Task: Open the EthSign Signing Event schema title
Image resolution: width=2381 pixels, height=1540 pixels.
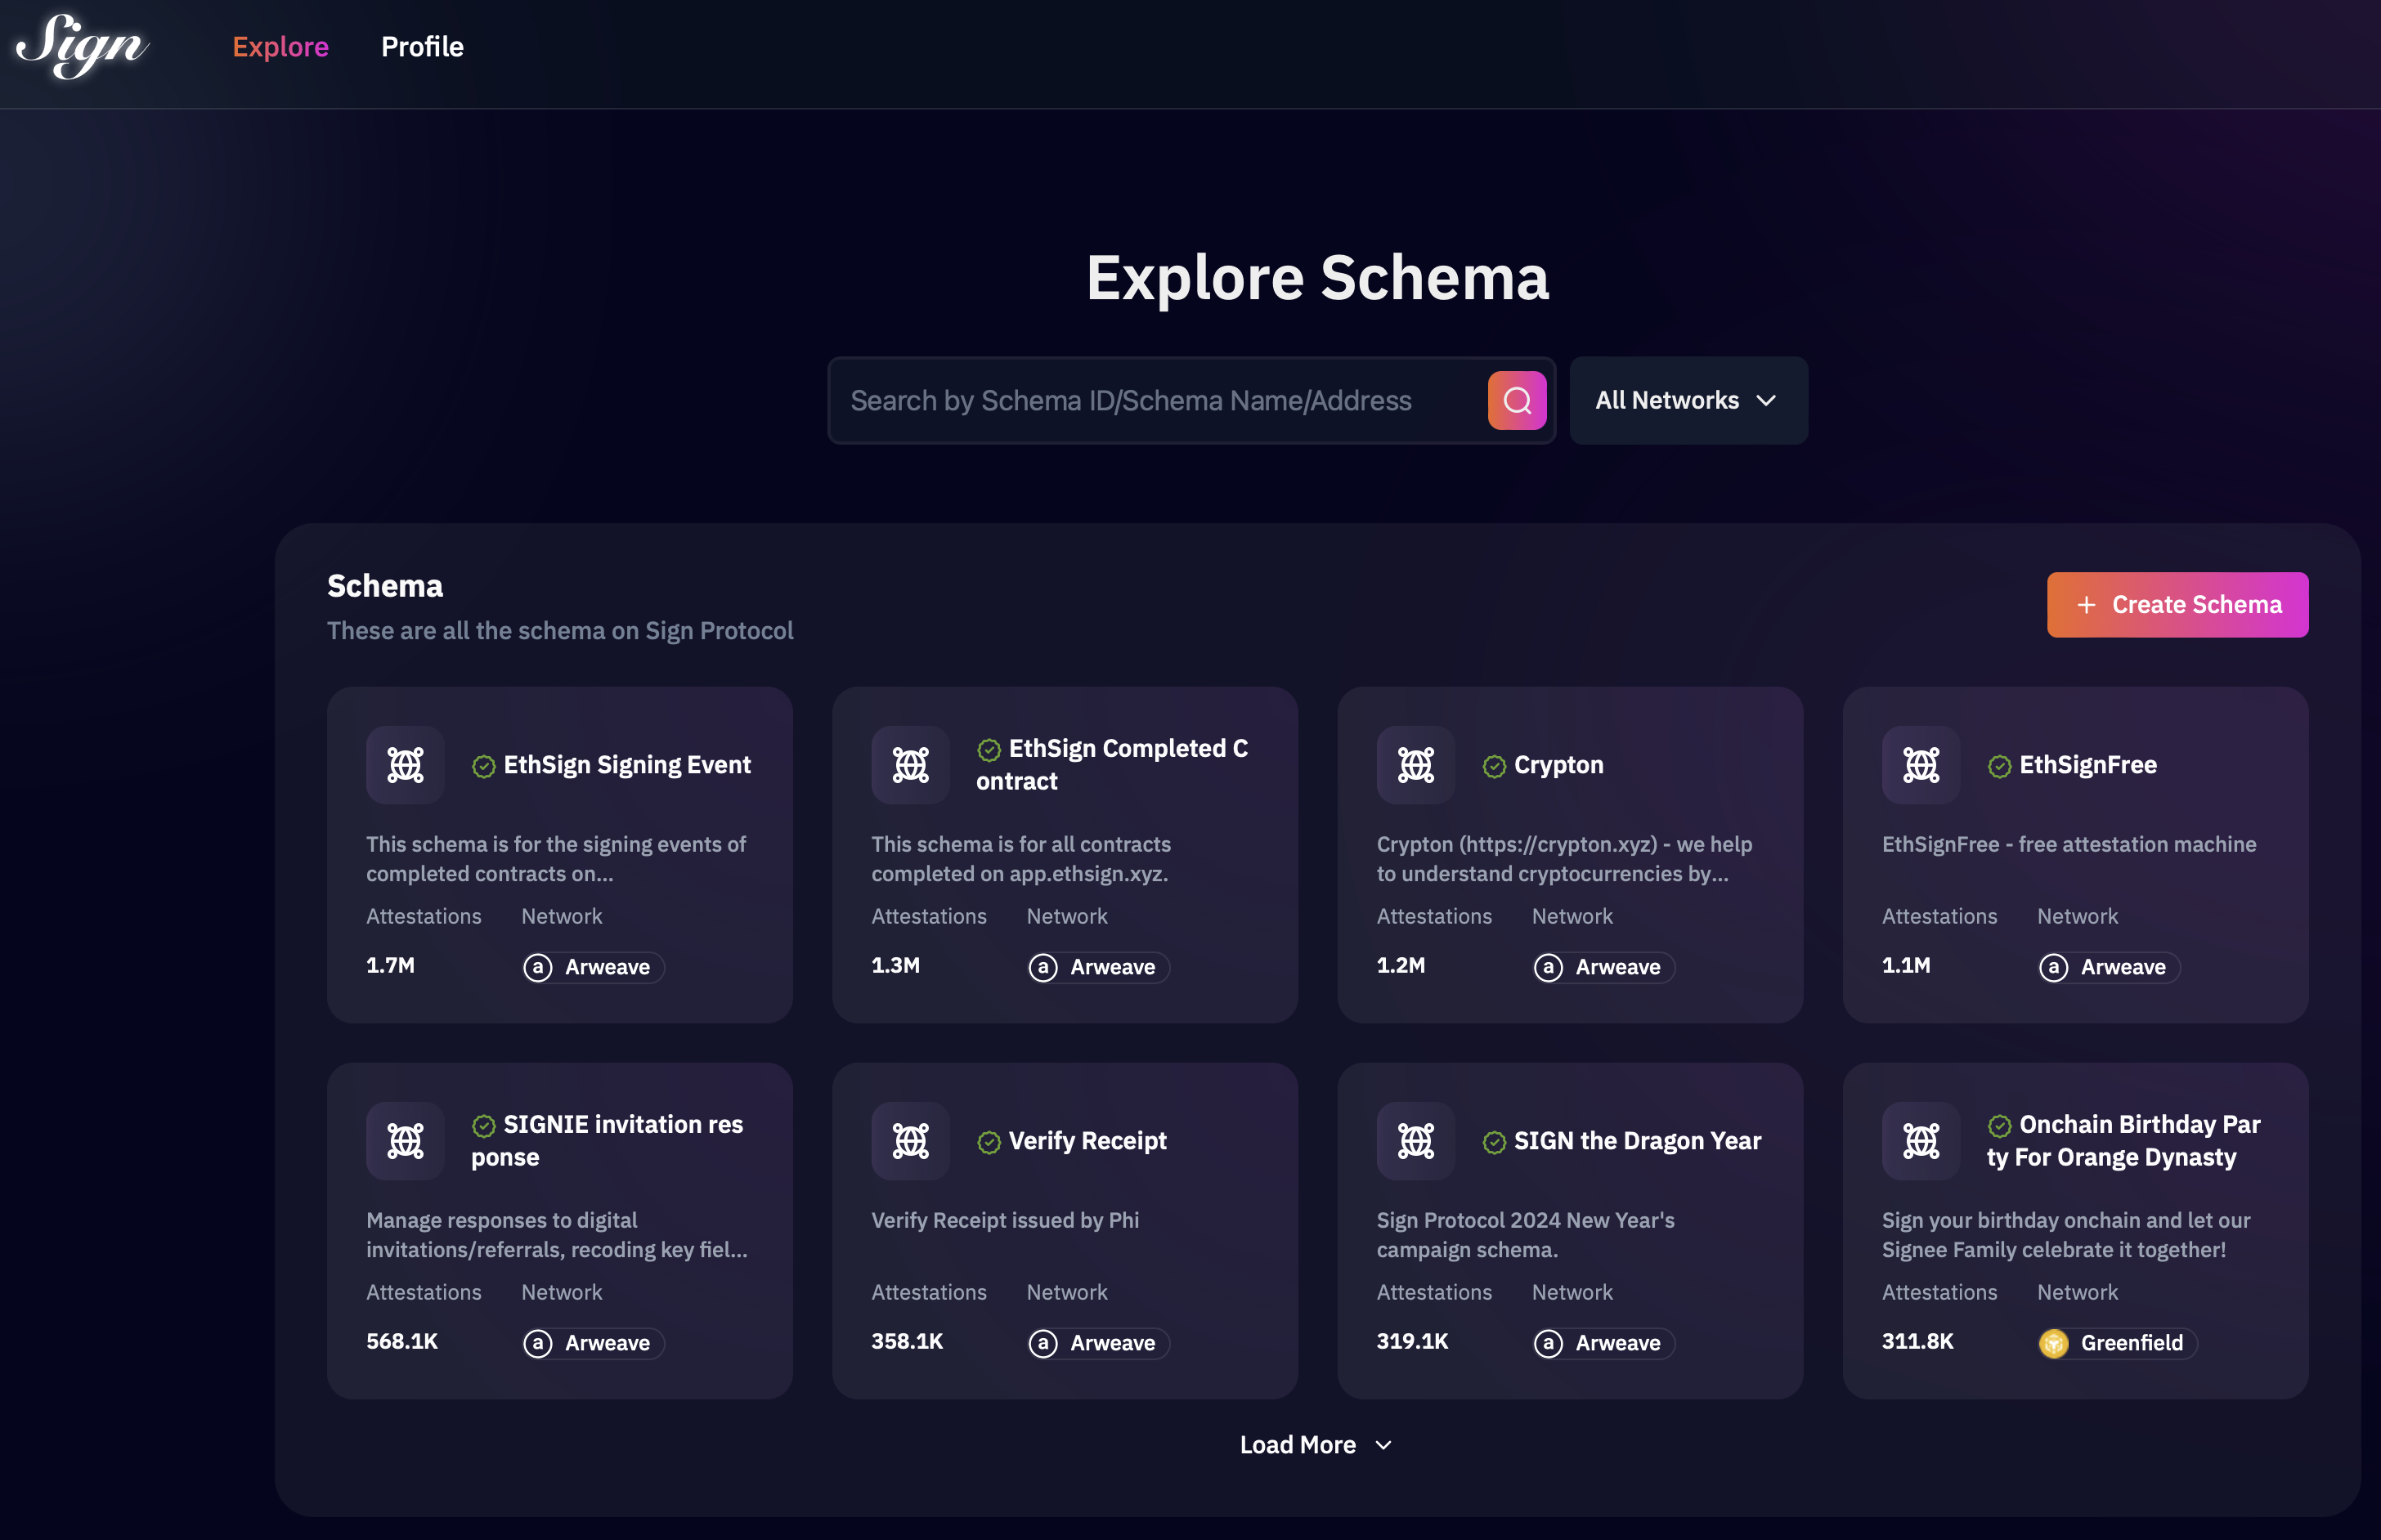Action: coord(627,765)
